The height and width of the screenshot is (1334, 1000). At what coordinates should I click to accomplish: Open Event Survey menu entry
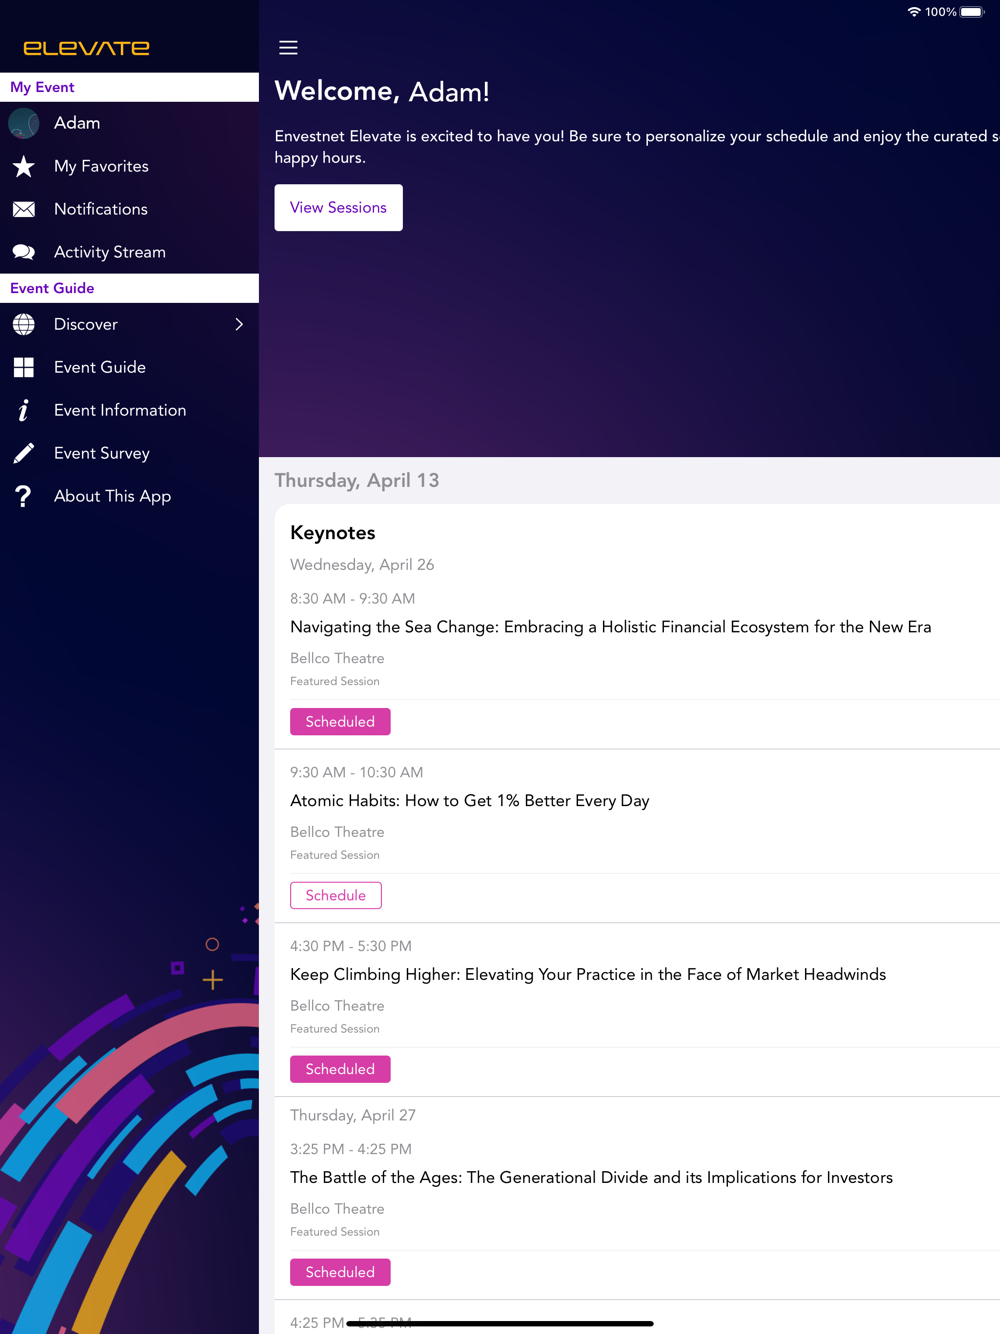pyautogui.click(x=129, y=453)
